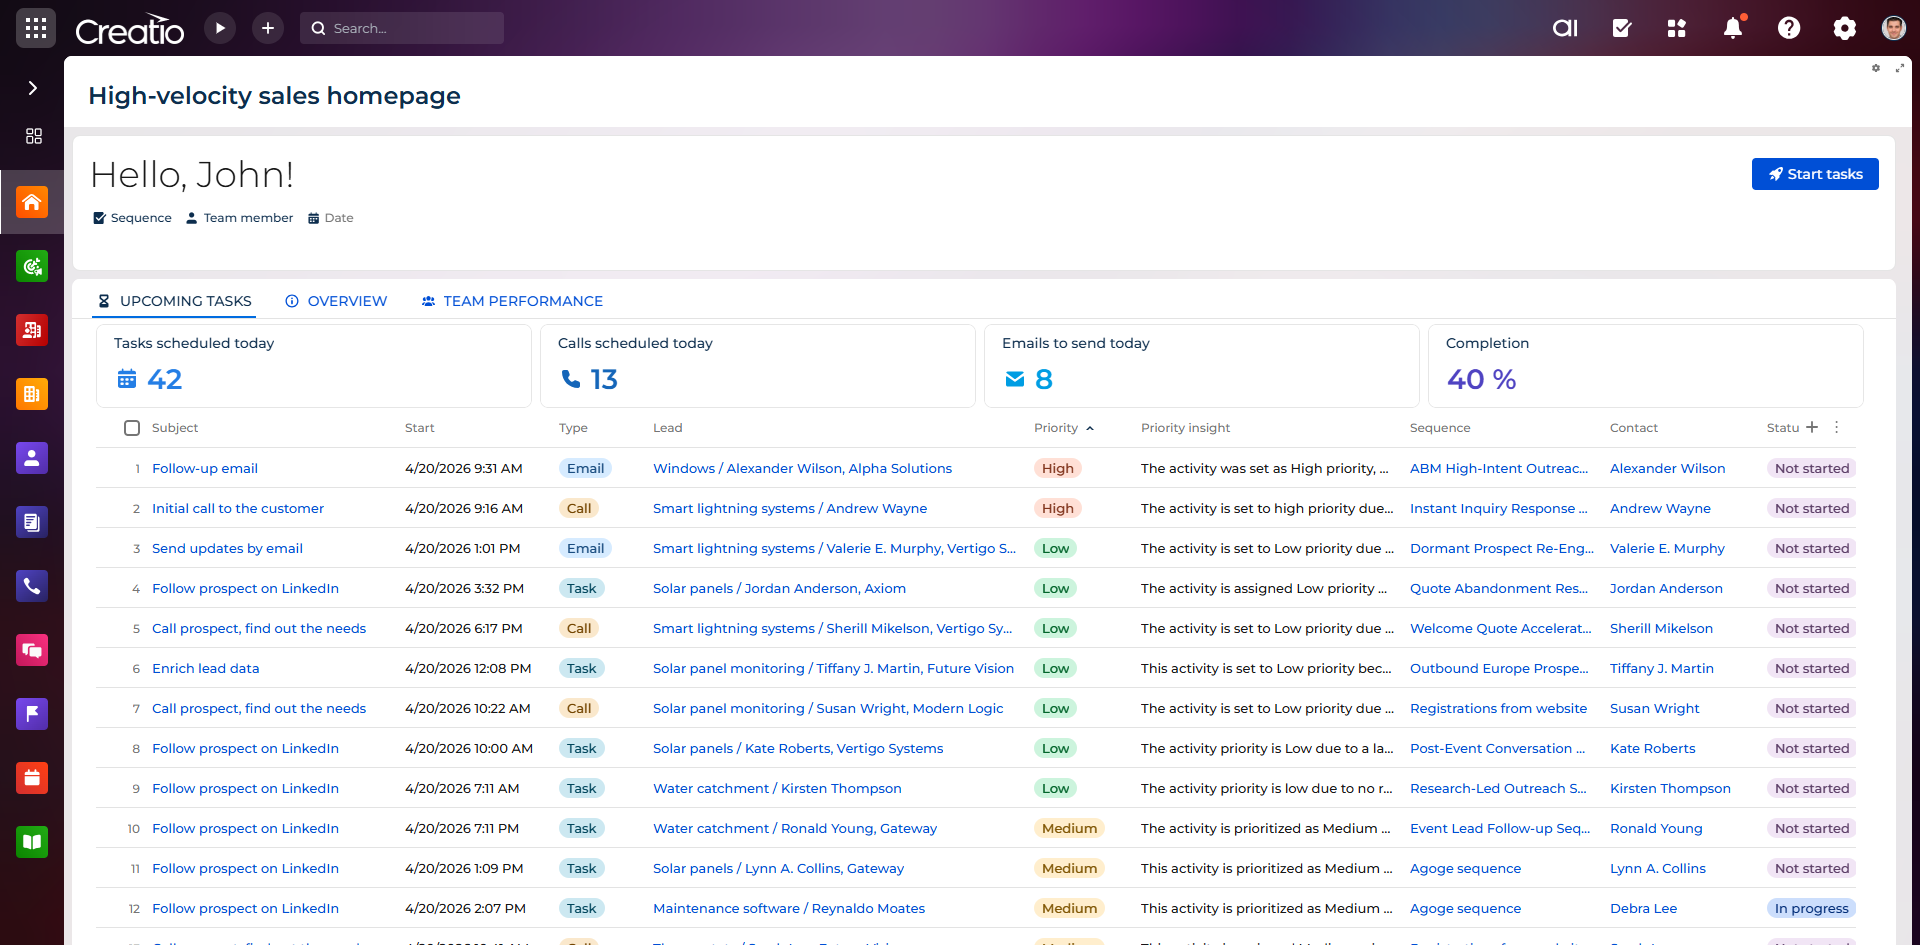Open the phone calls sidebar section

32,586
